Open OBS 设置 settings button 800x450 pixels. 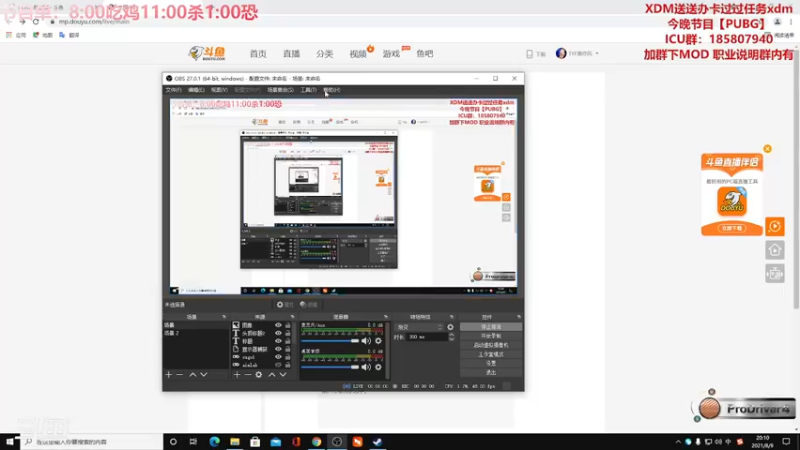[x=491, y=363]
